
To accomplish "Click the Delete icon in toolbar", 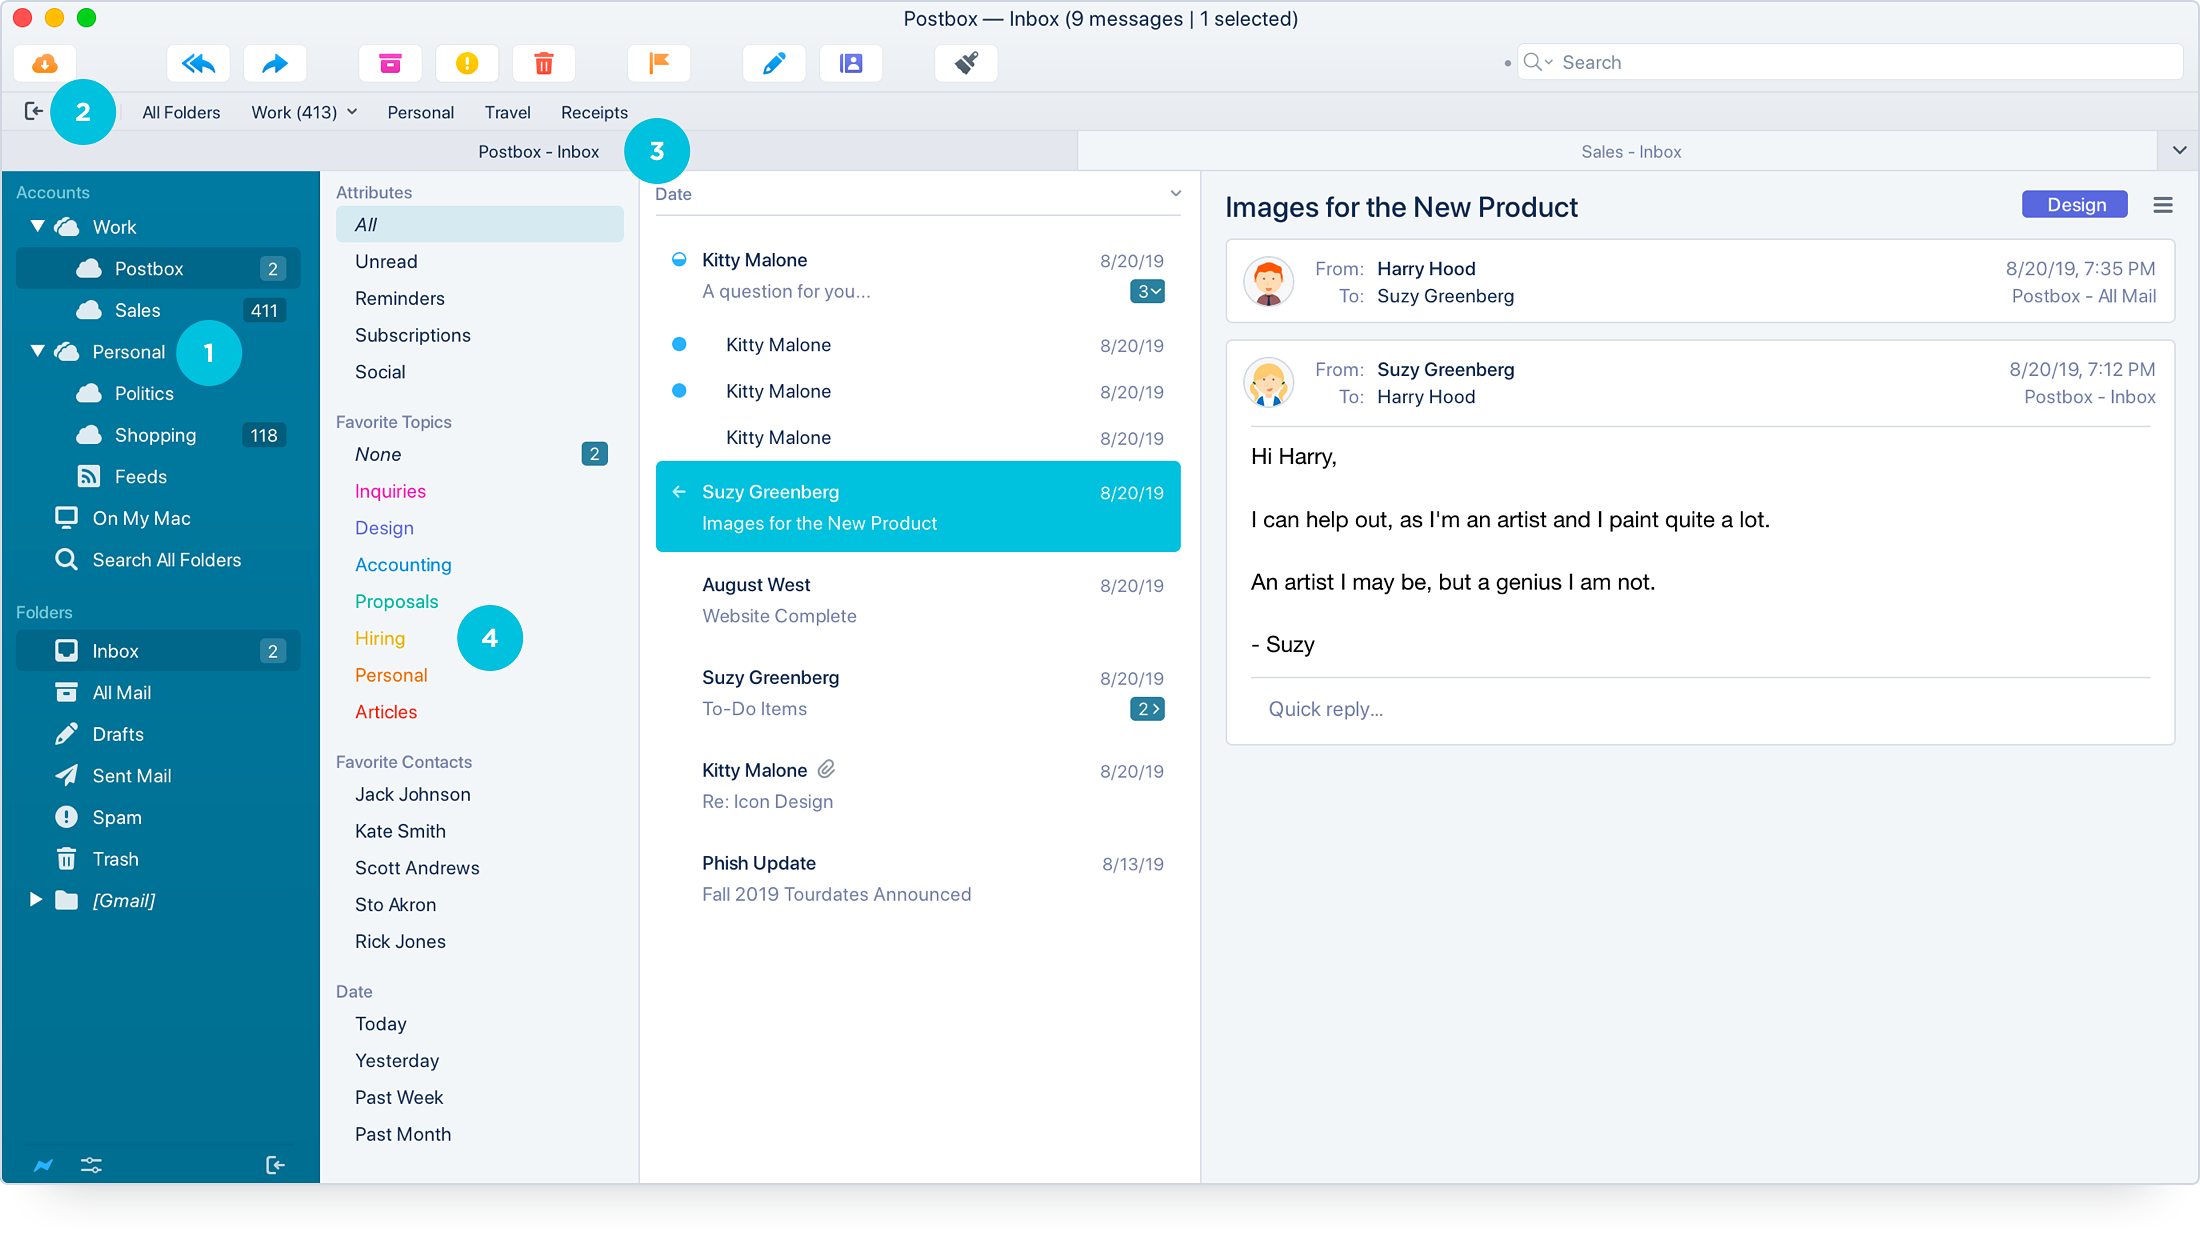I will pos(544,62).
